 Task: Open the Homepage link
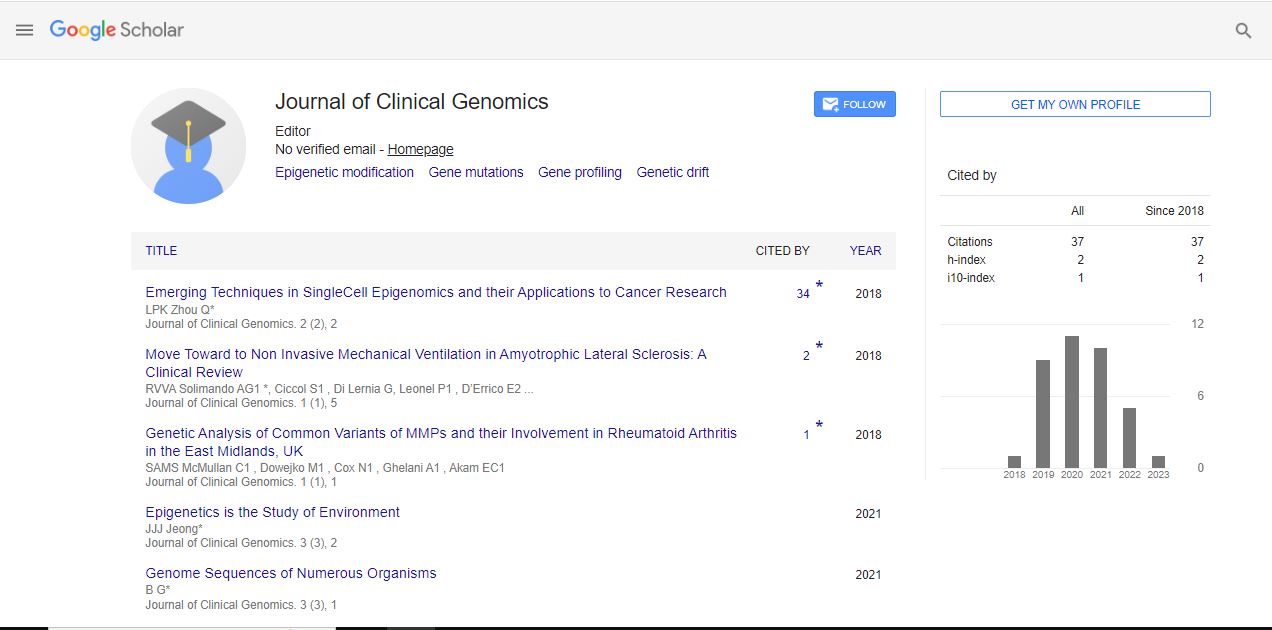(420, 149)
